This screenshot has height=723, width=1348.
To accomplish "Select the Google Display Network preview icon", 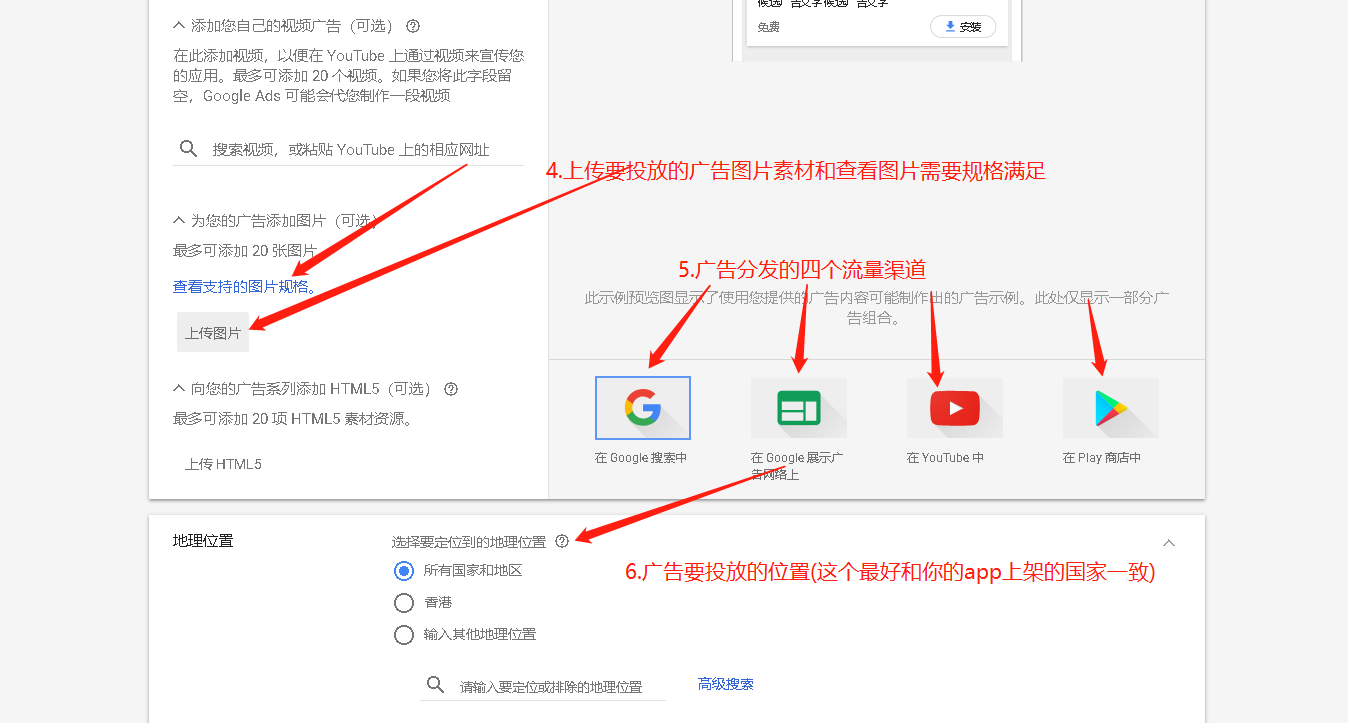I will click(x=798, y=408).
